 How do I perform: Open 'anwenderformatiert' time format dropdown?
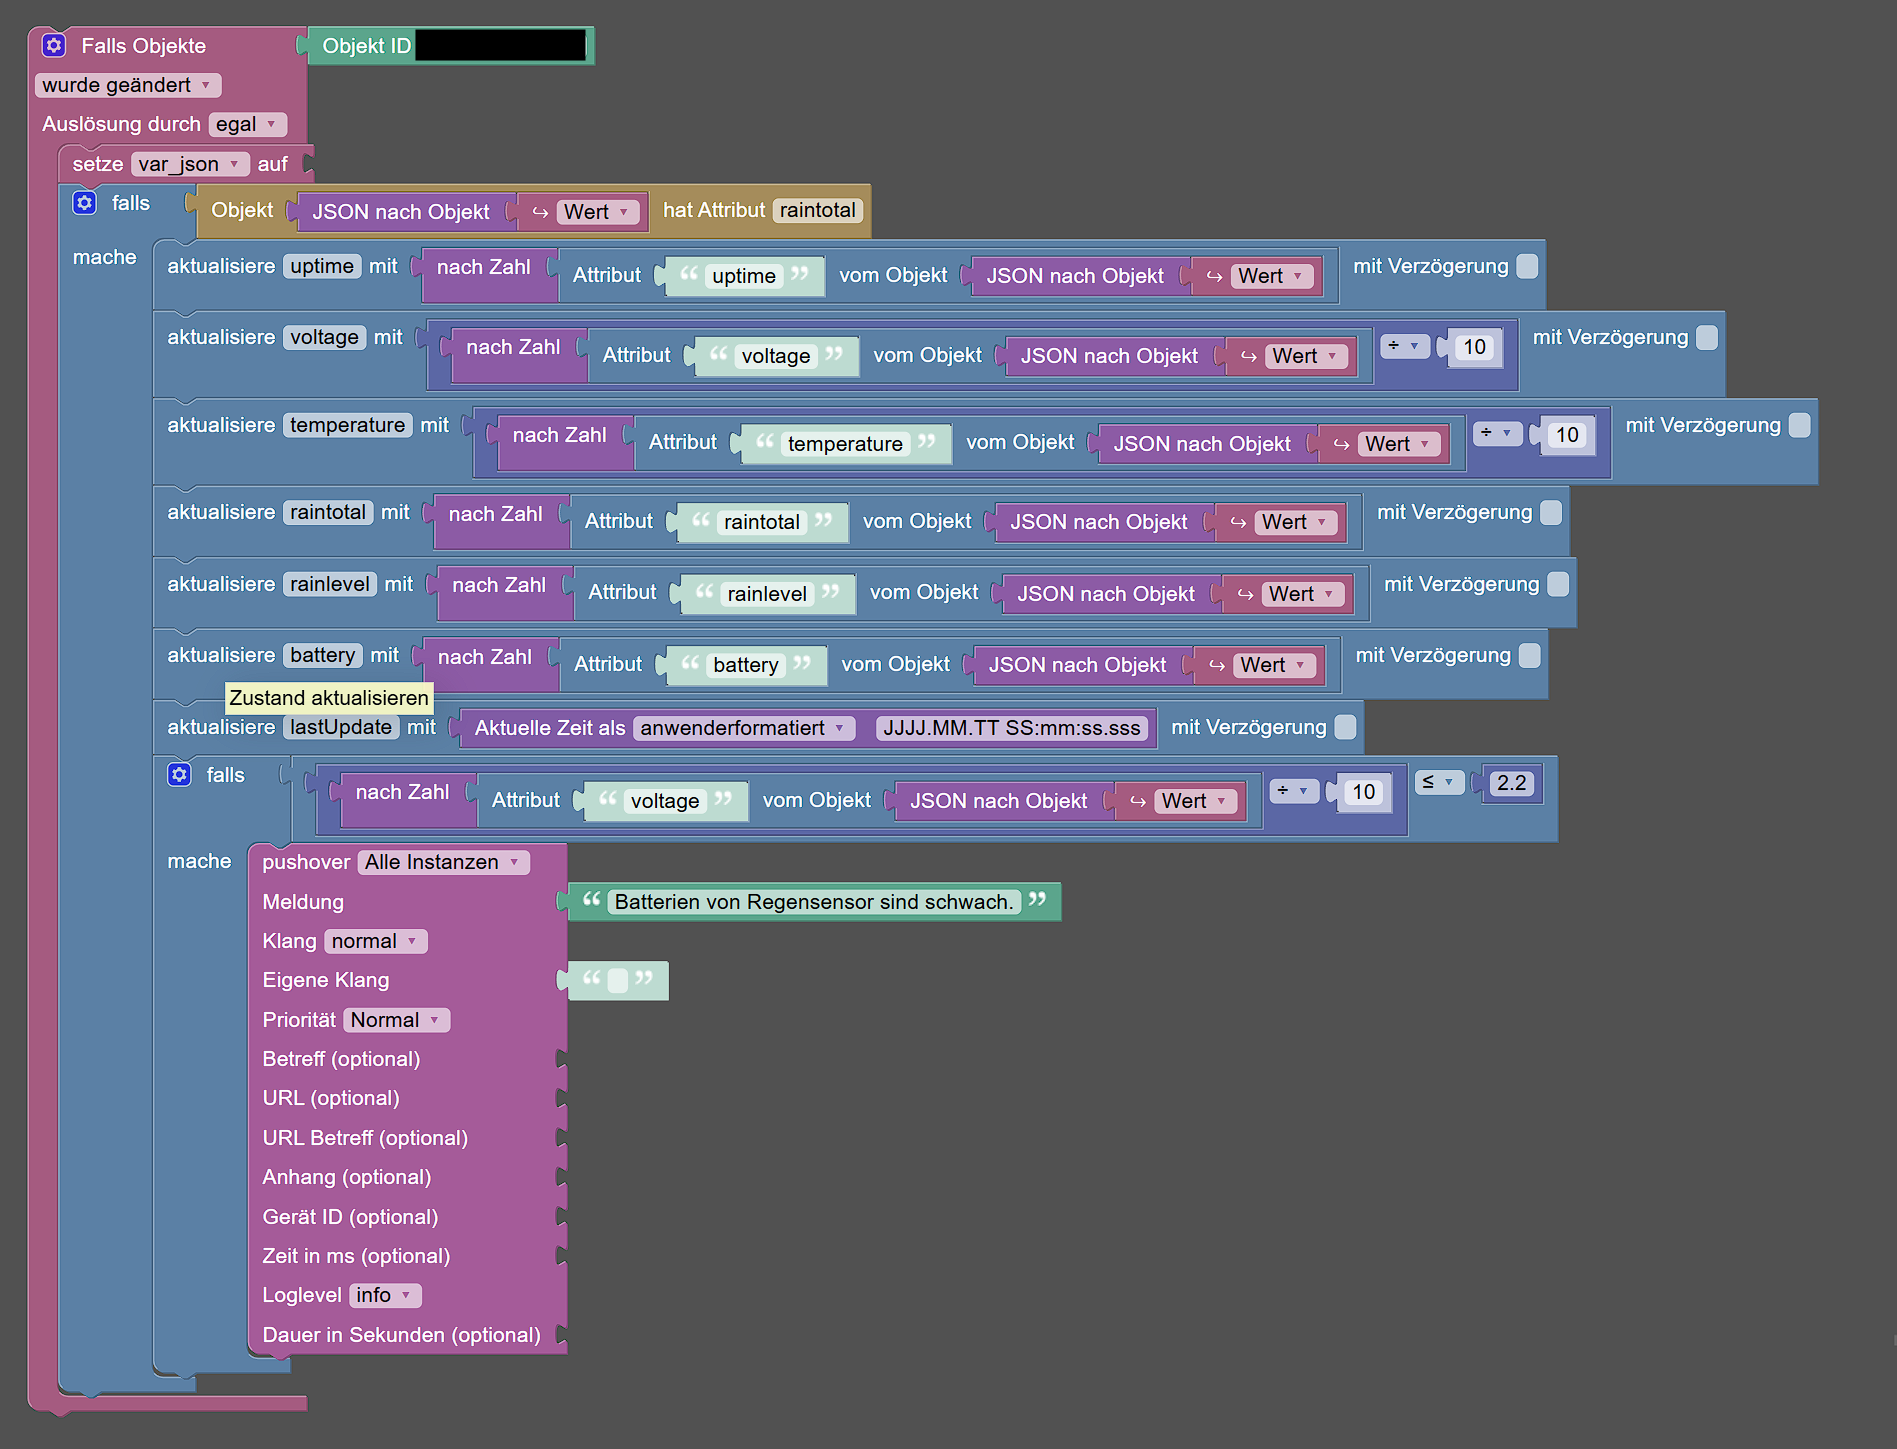tap(744, 728)
